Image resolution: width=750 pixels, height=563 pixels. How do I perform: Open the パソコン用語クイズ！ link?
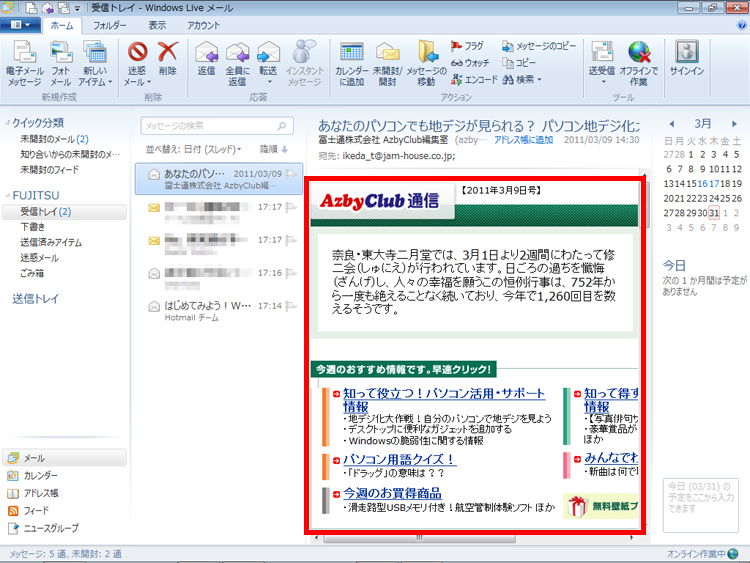click(399, 460)
